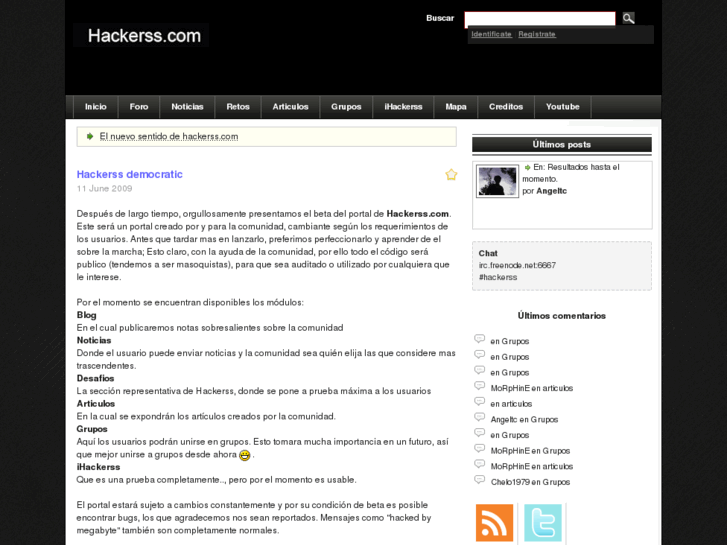Open Angeltc's avatar thumbnail
The image size is (727, 545).
coord(497,181)
